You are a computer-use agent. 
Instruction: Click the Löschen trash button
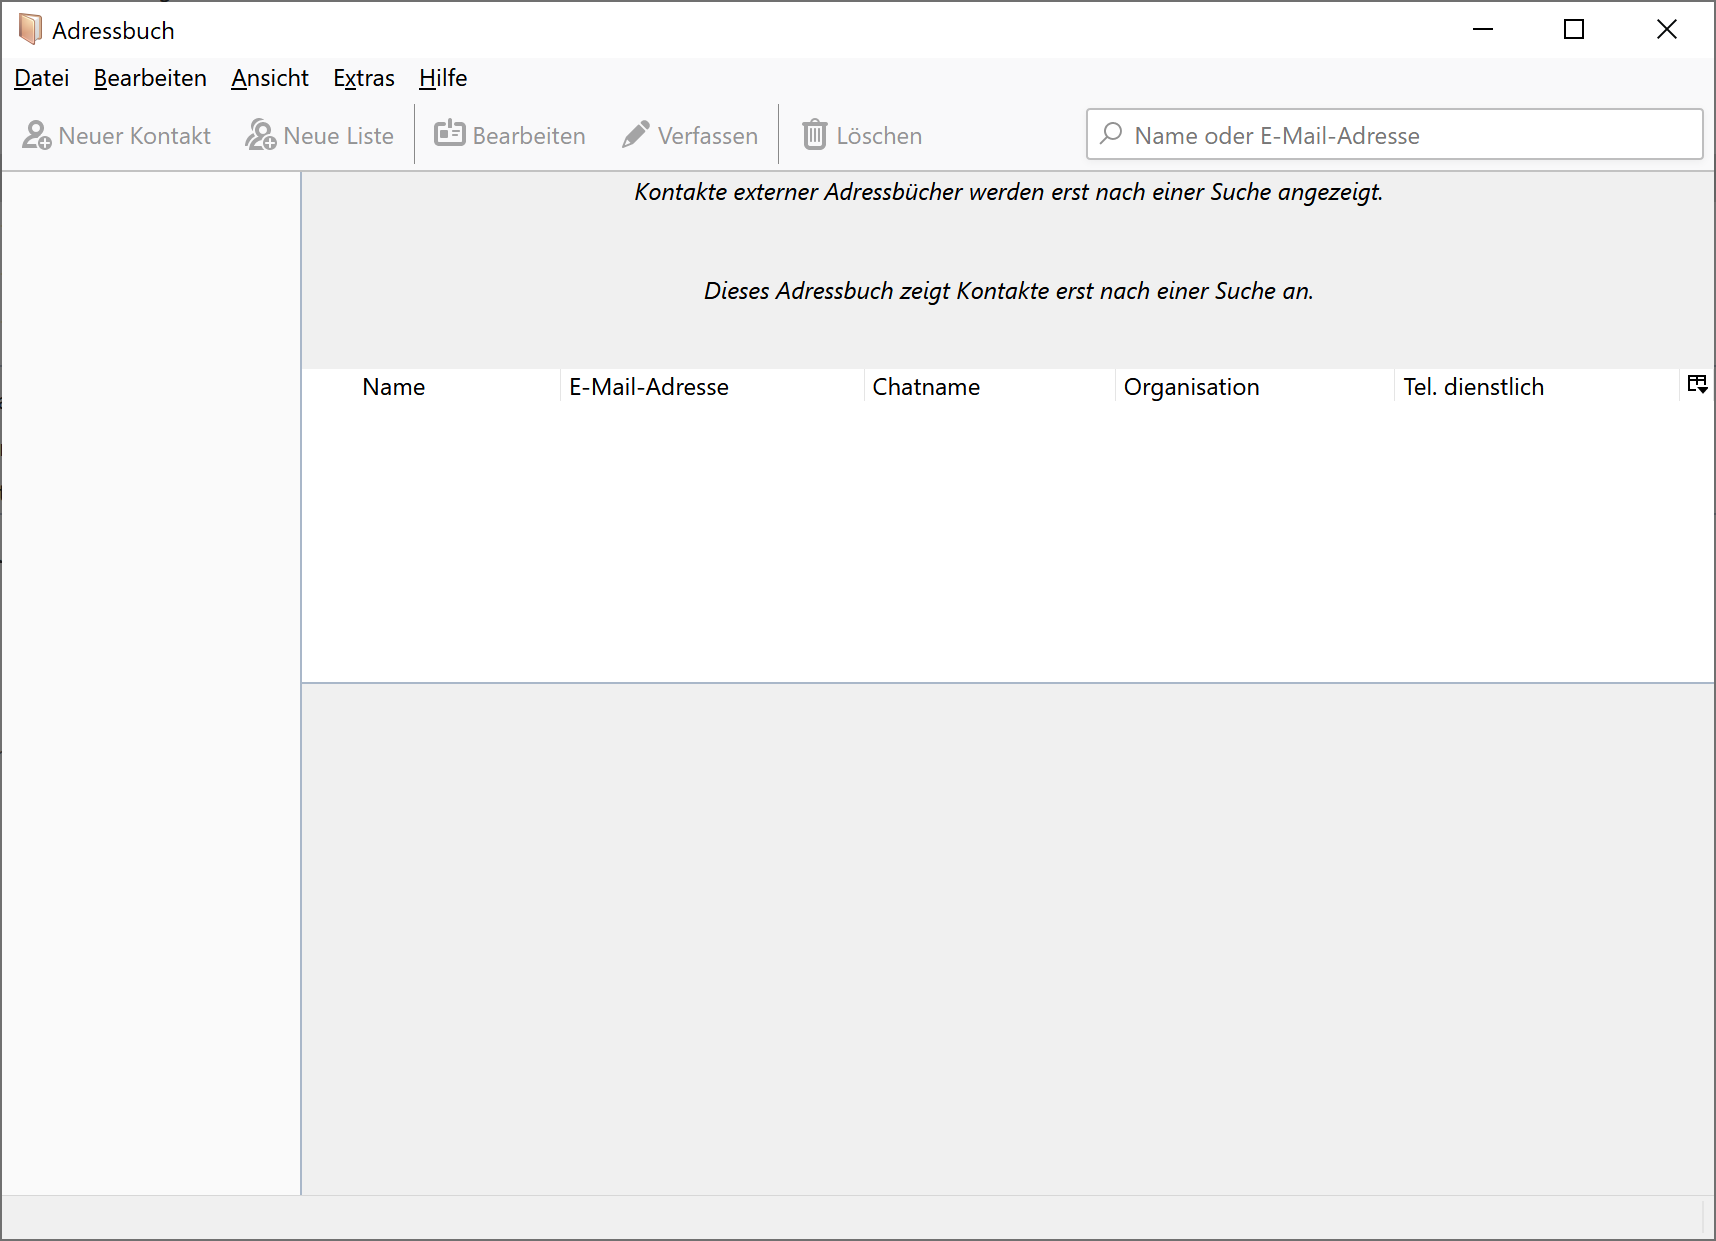click(862, 135)
